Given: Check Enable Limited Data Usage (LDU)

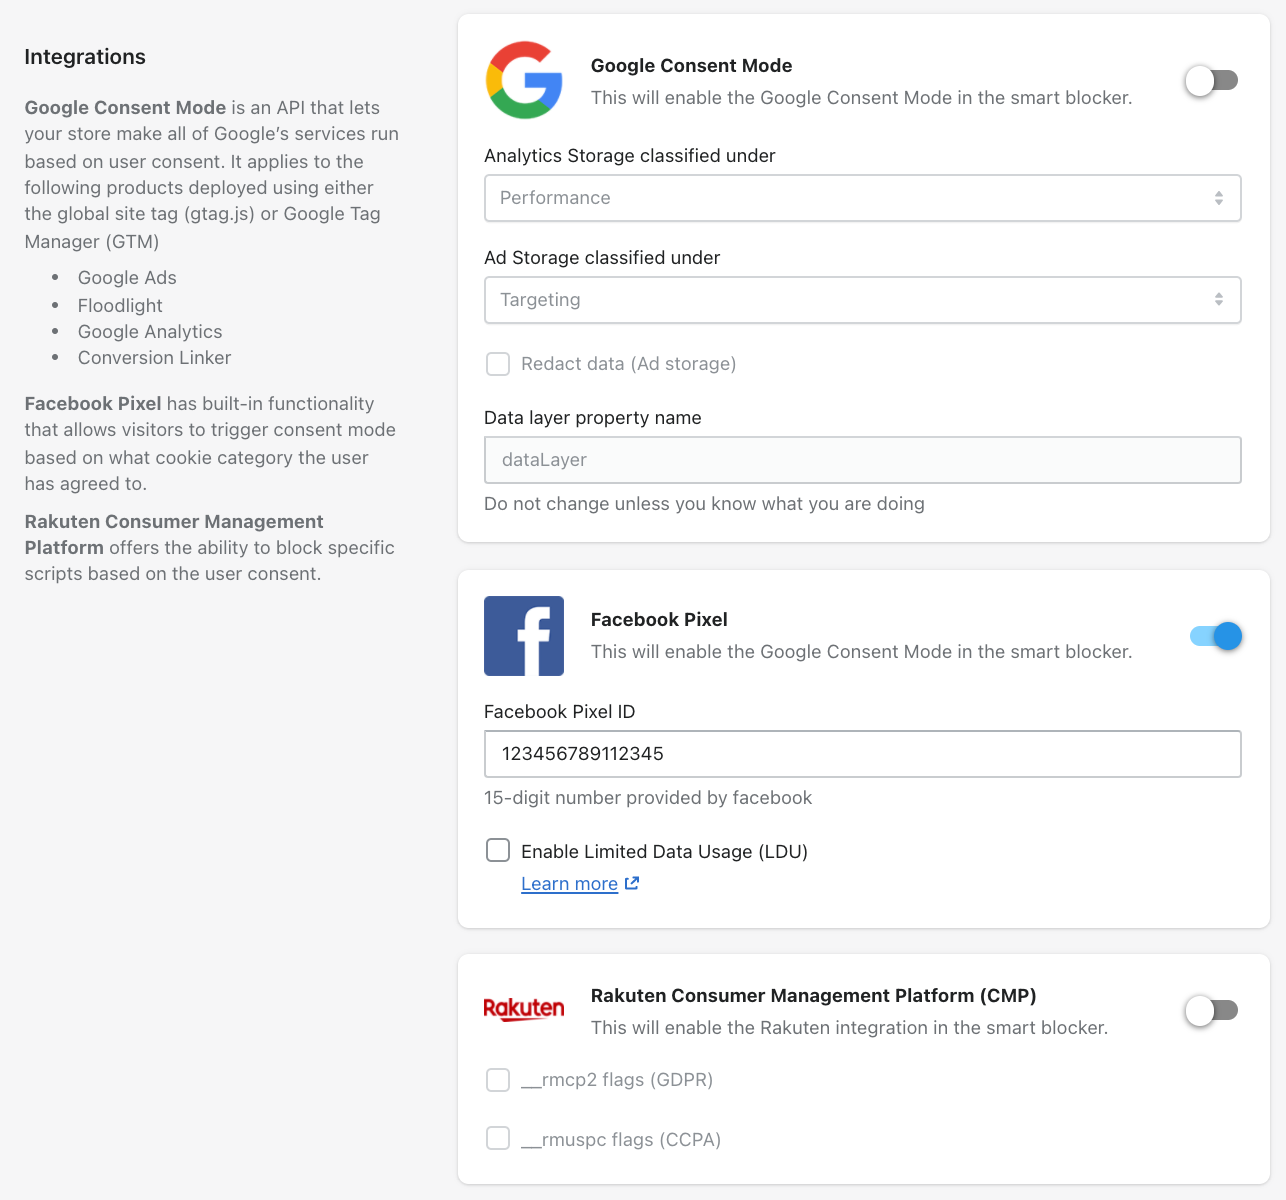Looking at the screenshot, I should (x=498, y=851).
